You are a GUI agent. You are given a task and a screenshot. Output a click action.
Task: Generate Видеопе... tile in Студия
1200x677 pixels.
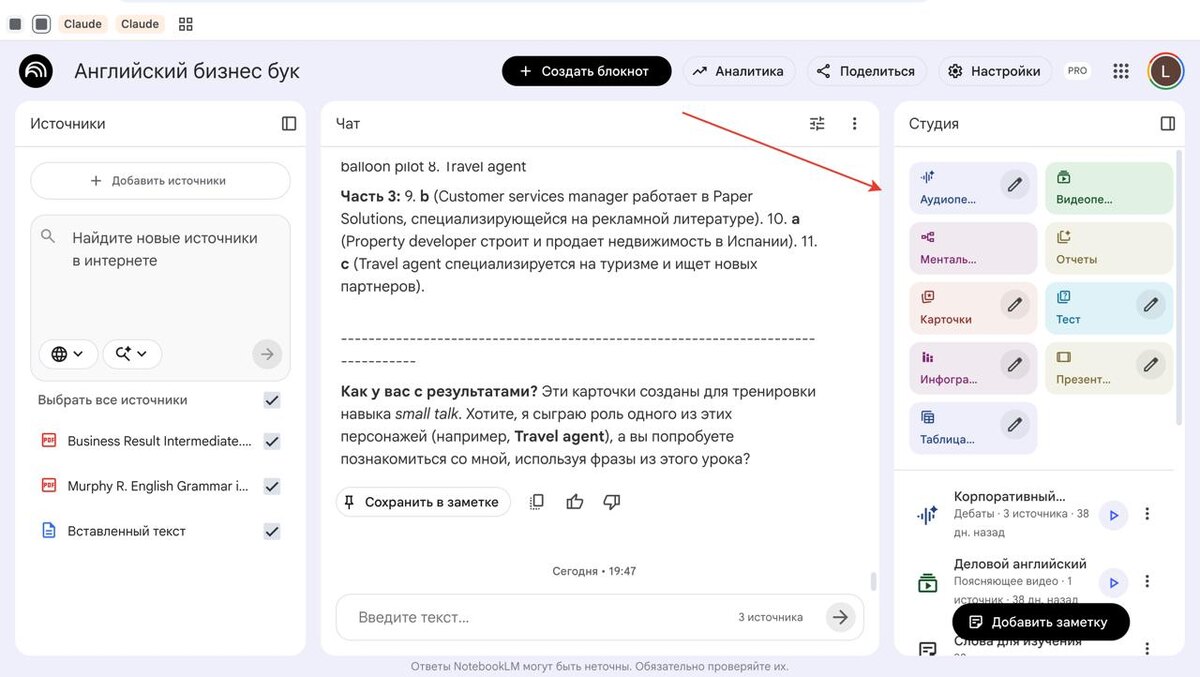[1108, 188]
